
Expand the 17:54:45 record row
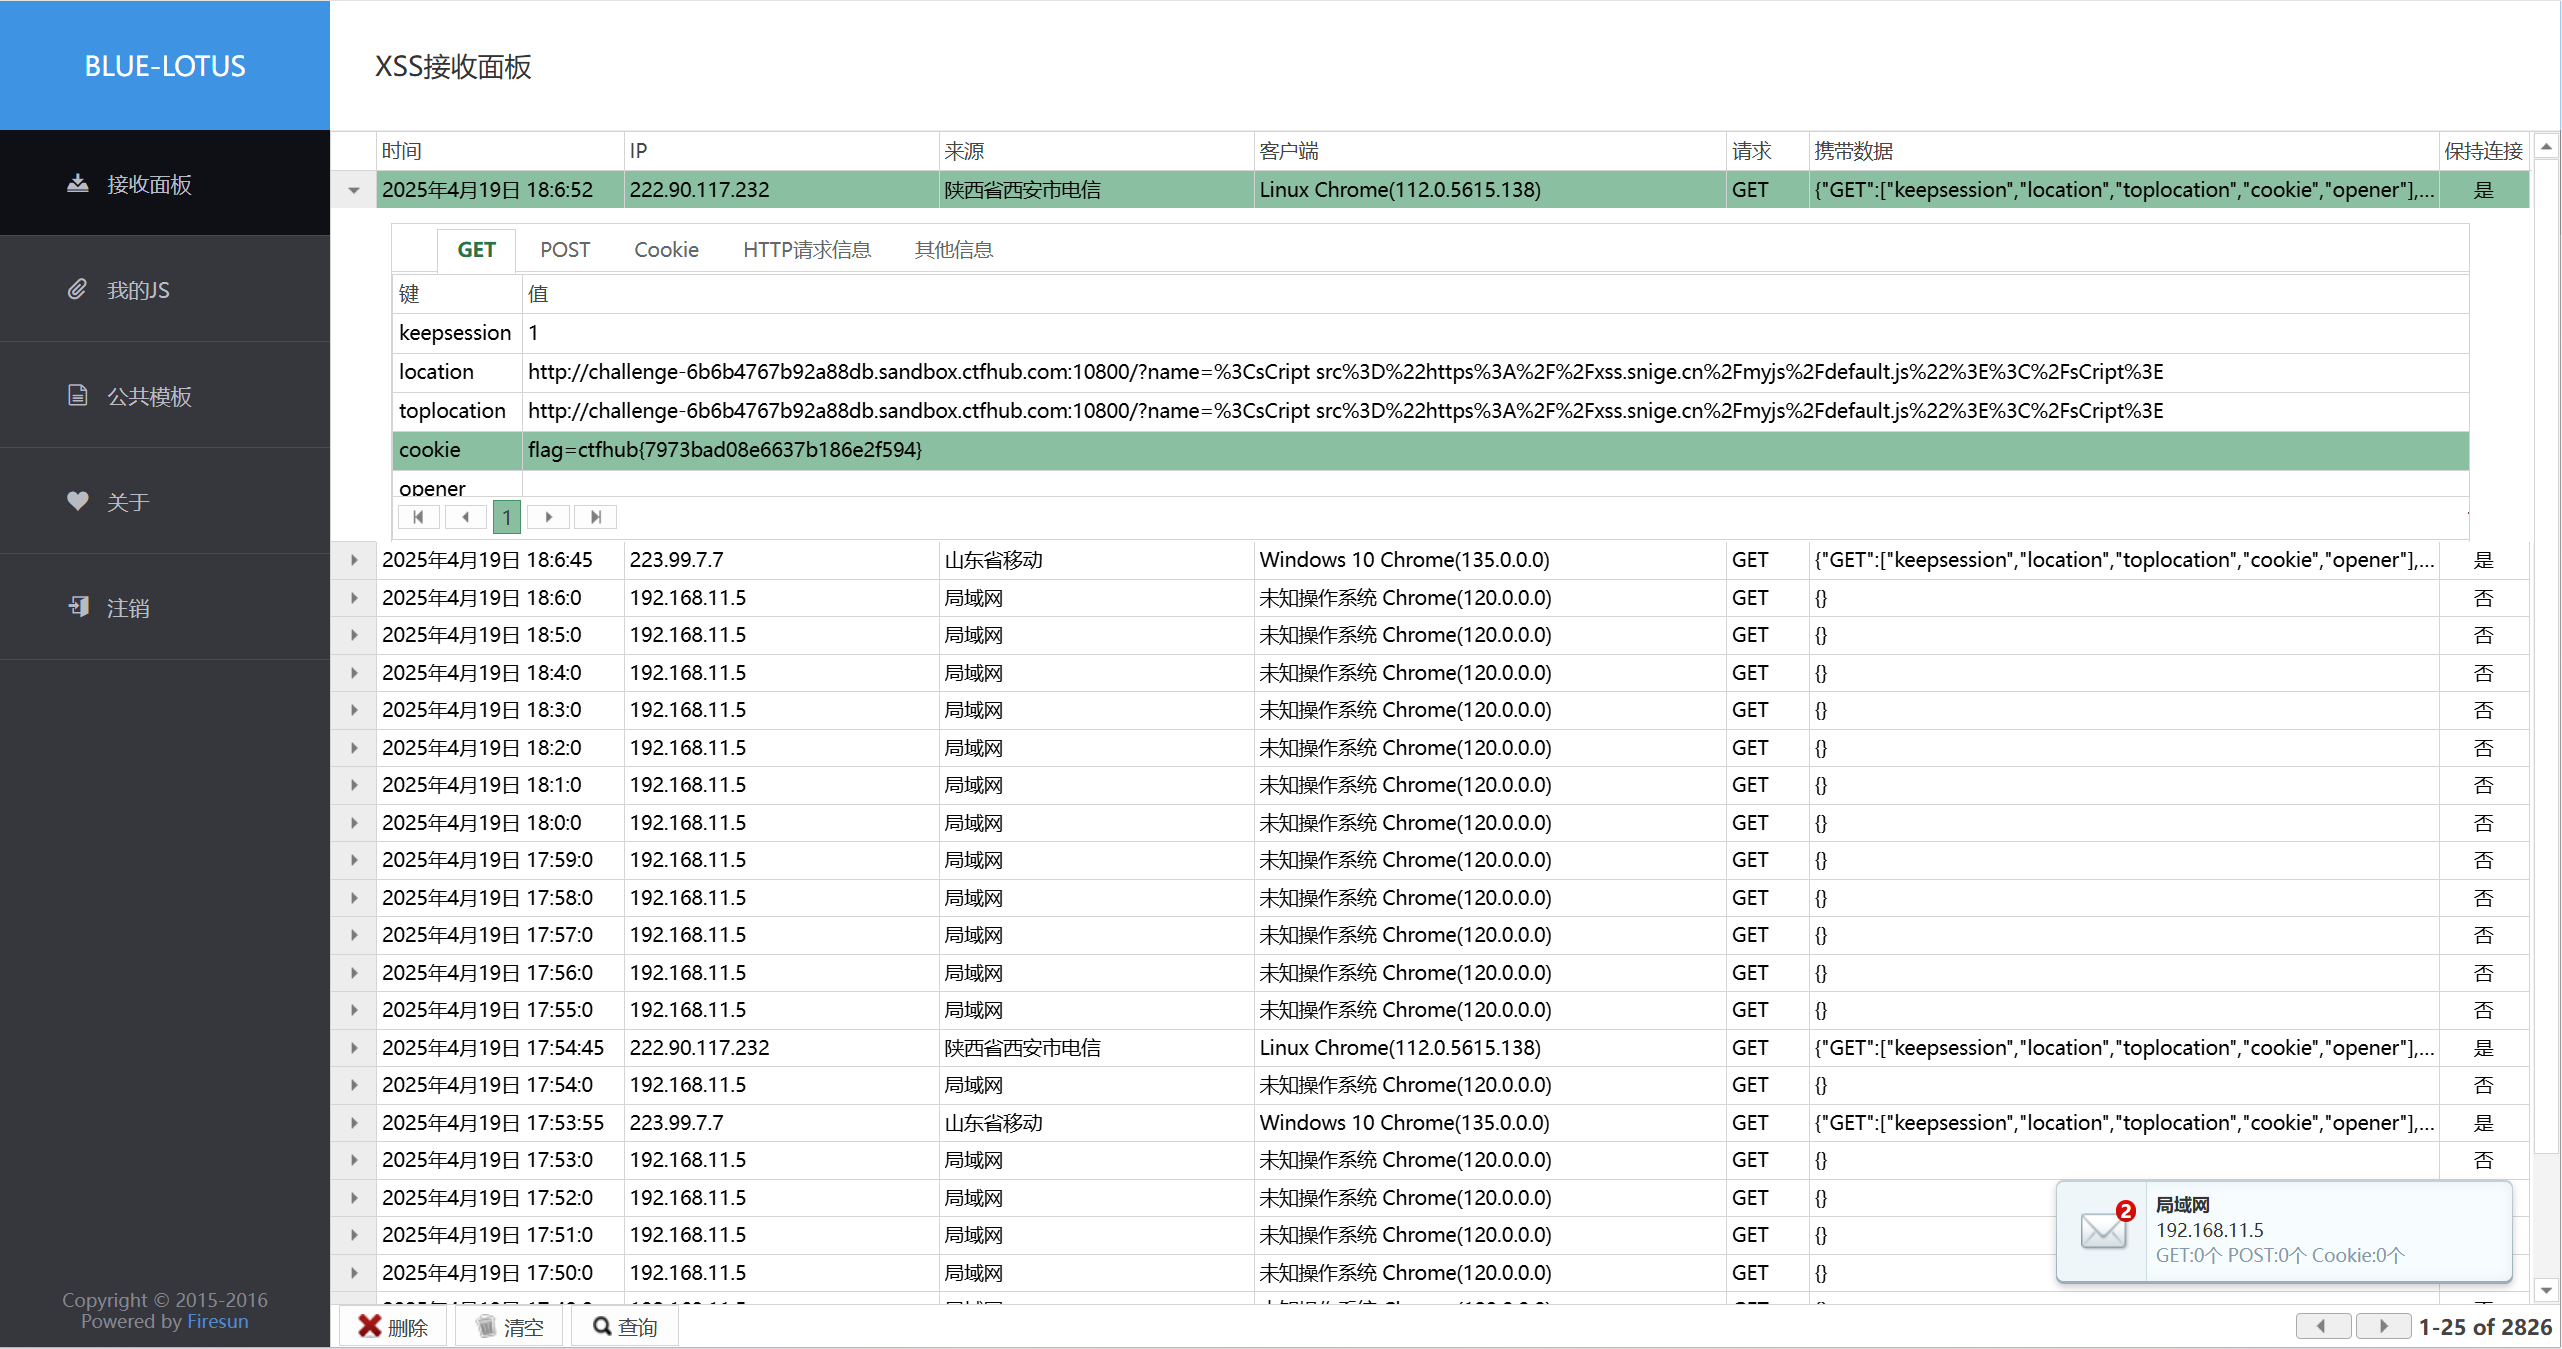click(354, 1048)
